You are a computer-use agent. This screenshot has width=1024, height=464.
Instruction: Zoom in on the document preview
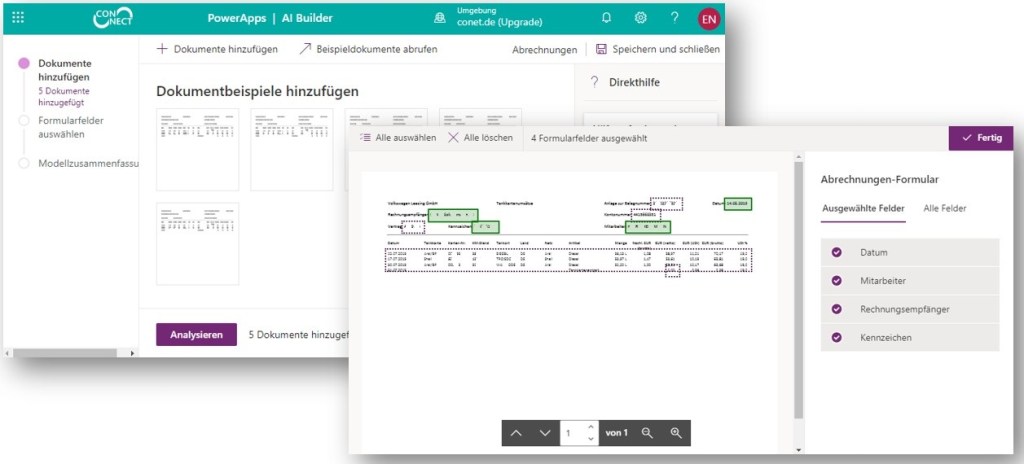pos(676,433)
